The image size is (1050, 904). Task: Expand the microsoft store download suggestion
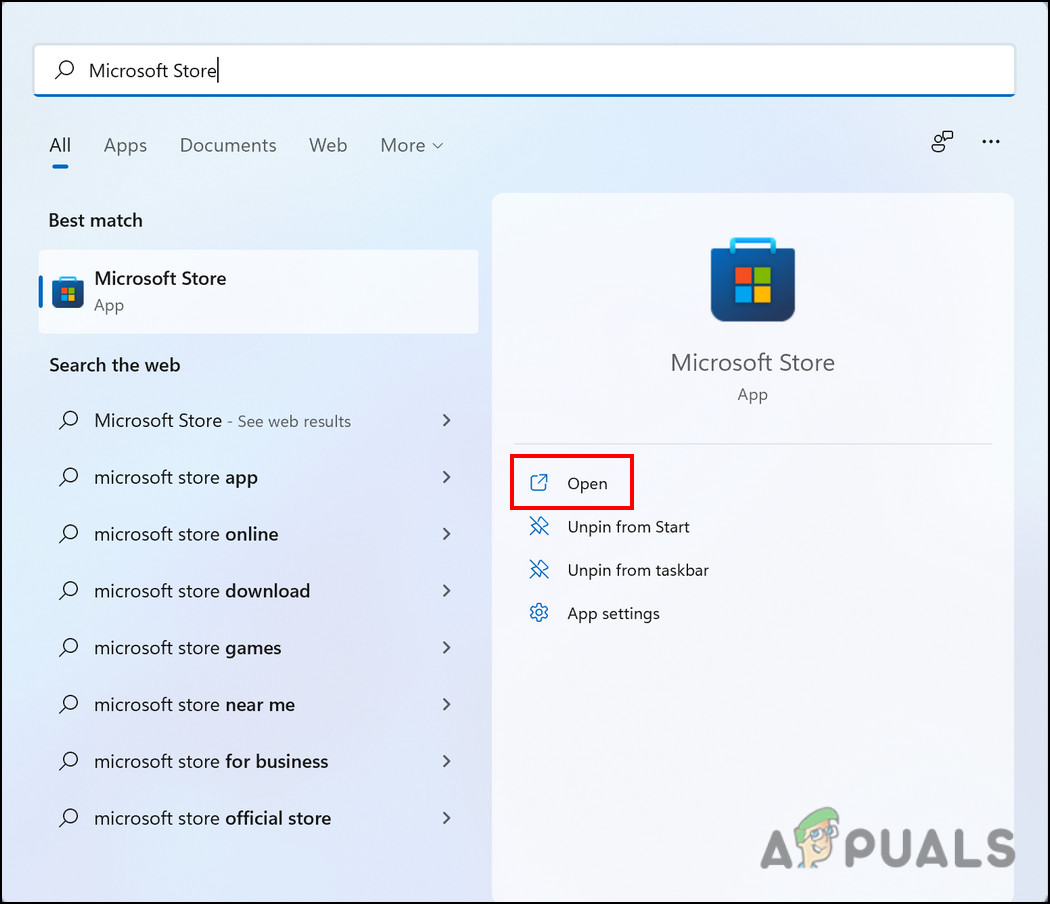446,591
